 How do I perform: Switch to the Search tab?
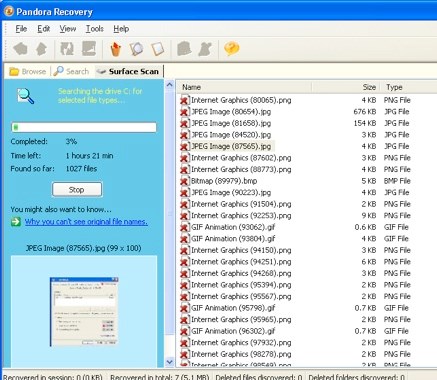click(71, 71)
